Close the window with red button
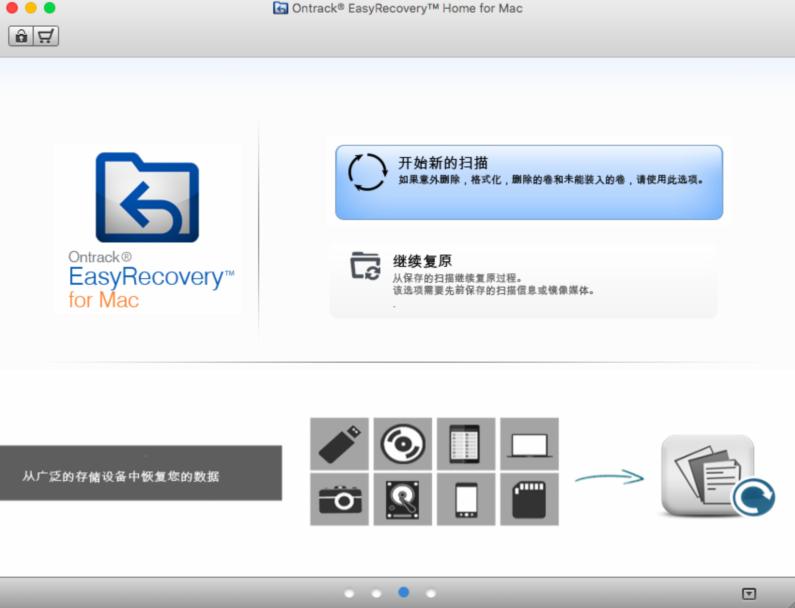795x608 pixels. click(12, 8)
